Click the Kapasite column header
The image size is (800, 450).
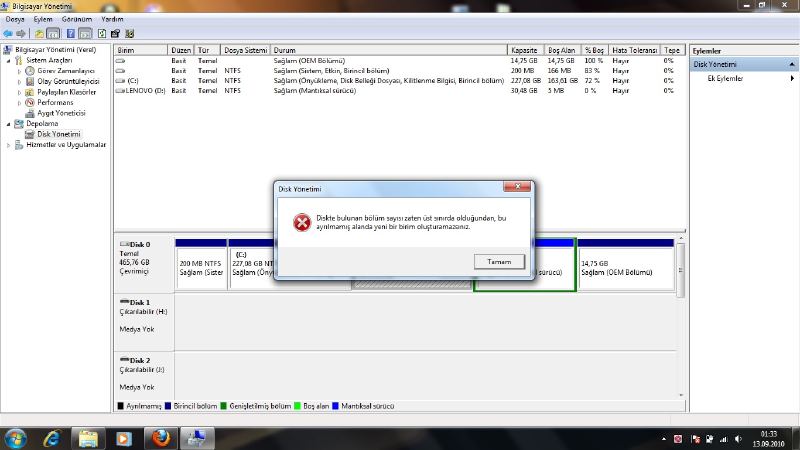pos(524,49)
